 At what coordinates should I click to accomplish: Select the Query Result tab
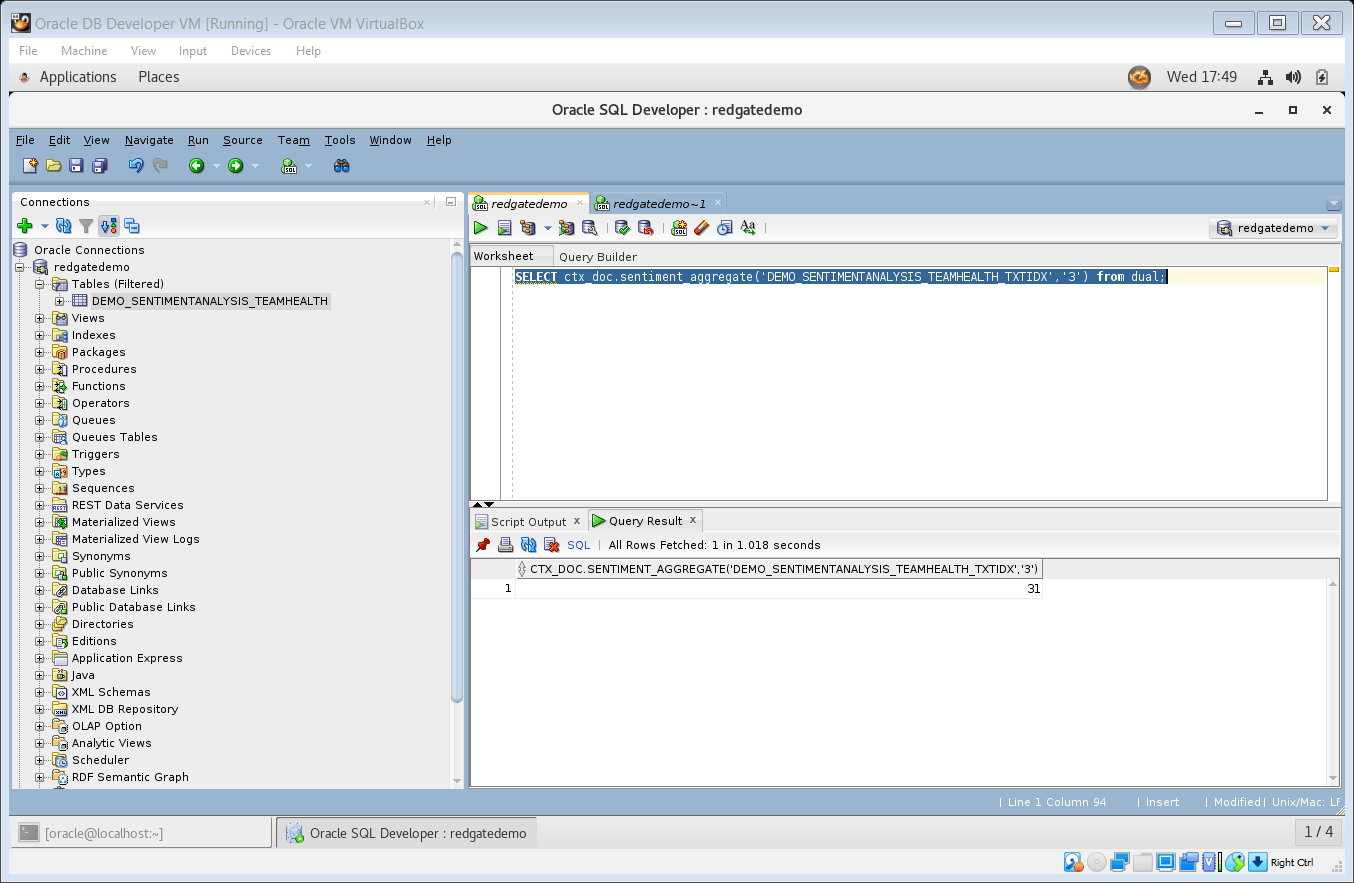click(x=645, y=521)
